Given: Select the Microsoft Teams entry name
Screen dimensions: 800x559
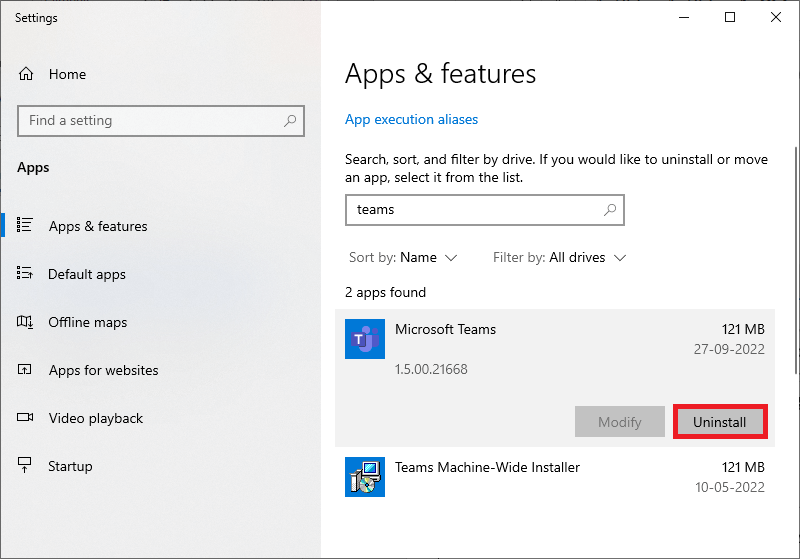Looking at the screenshot, I should point(445,329).
